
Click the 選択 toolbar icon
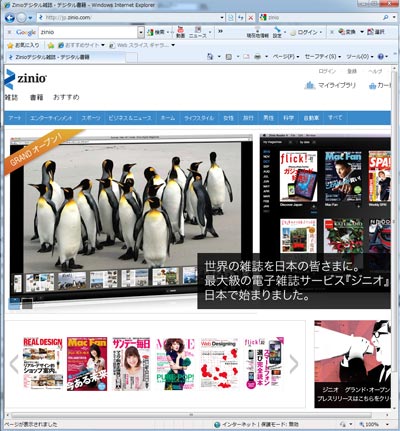(376, 32)
